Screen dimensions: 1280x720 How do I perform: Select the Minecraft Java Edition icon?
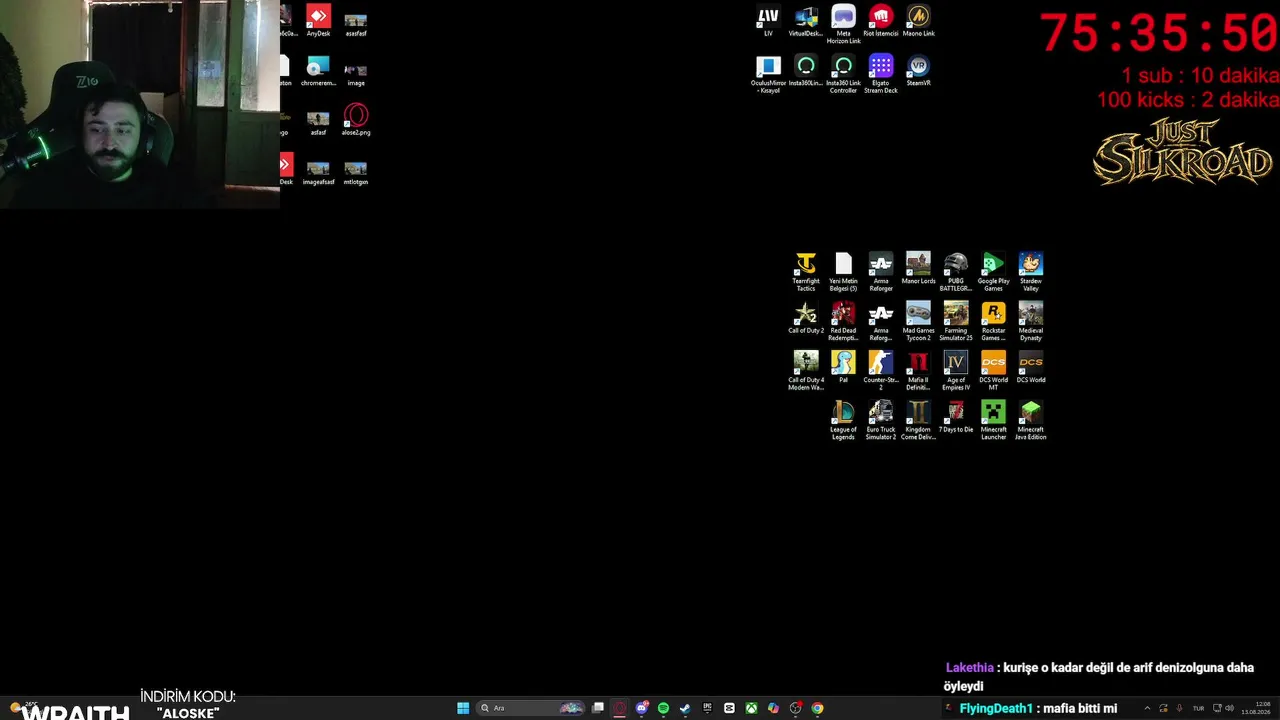click(x=1031, y=420)
